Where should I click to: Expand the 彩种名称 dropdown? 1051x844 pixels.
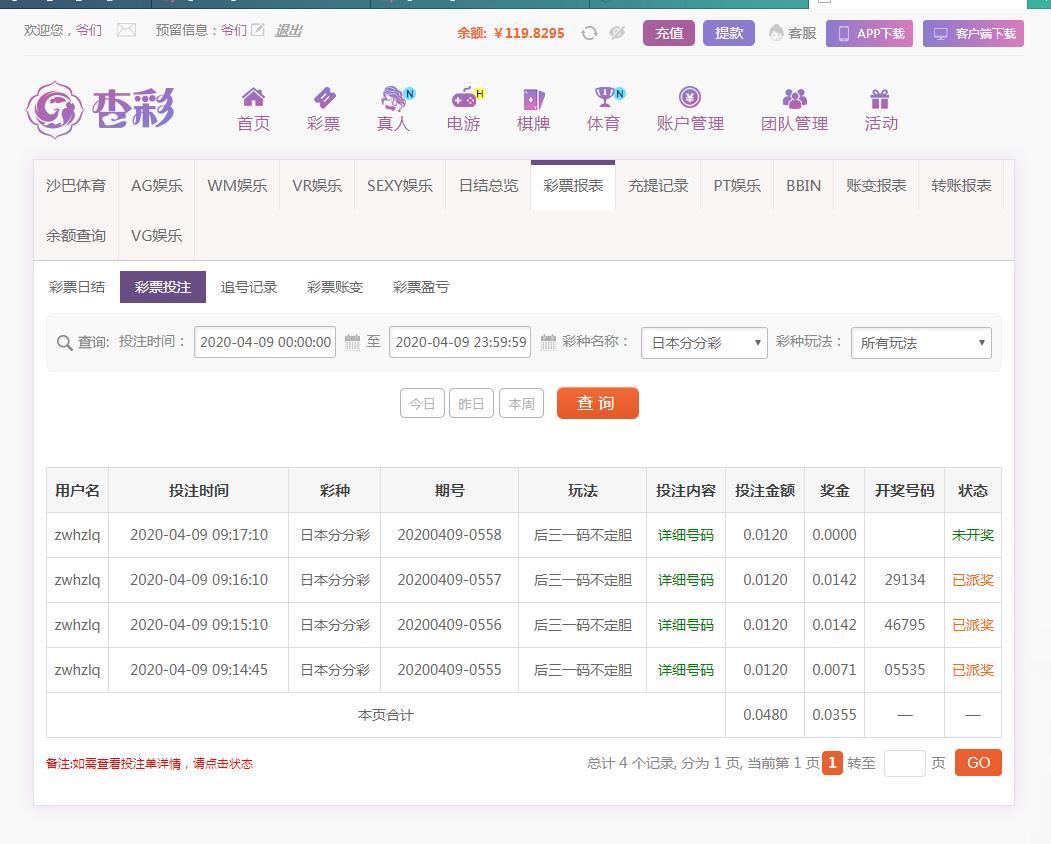coord(704,343)
